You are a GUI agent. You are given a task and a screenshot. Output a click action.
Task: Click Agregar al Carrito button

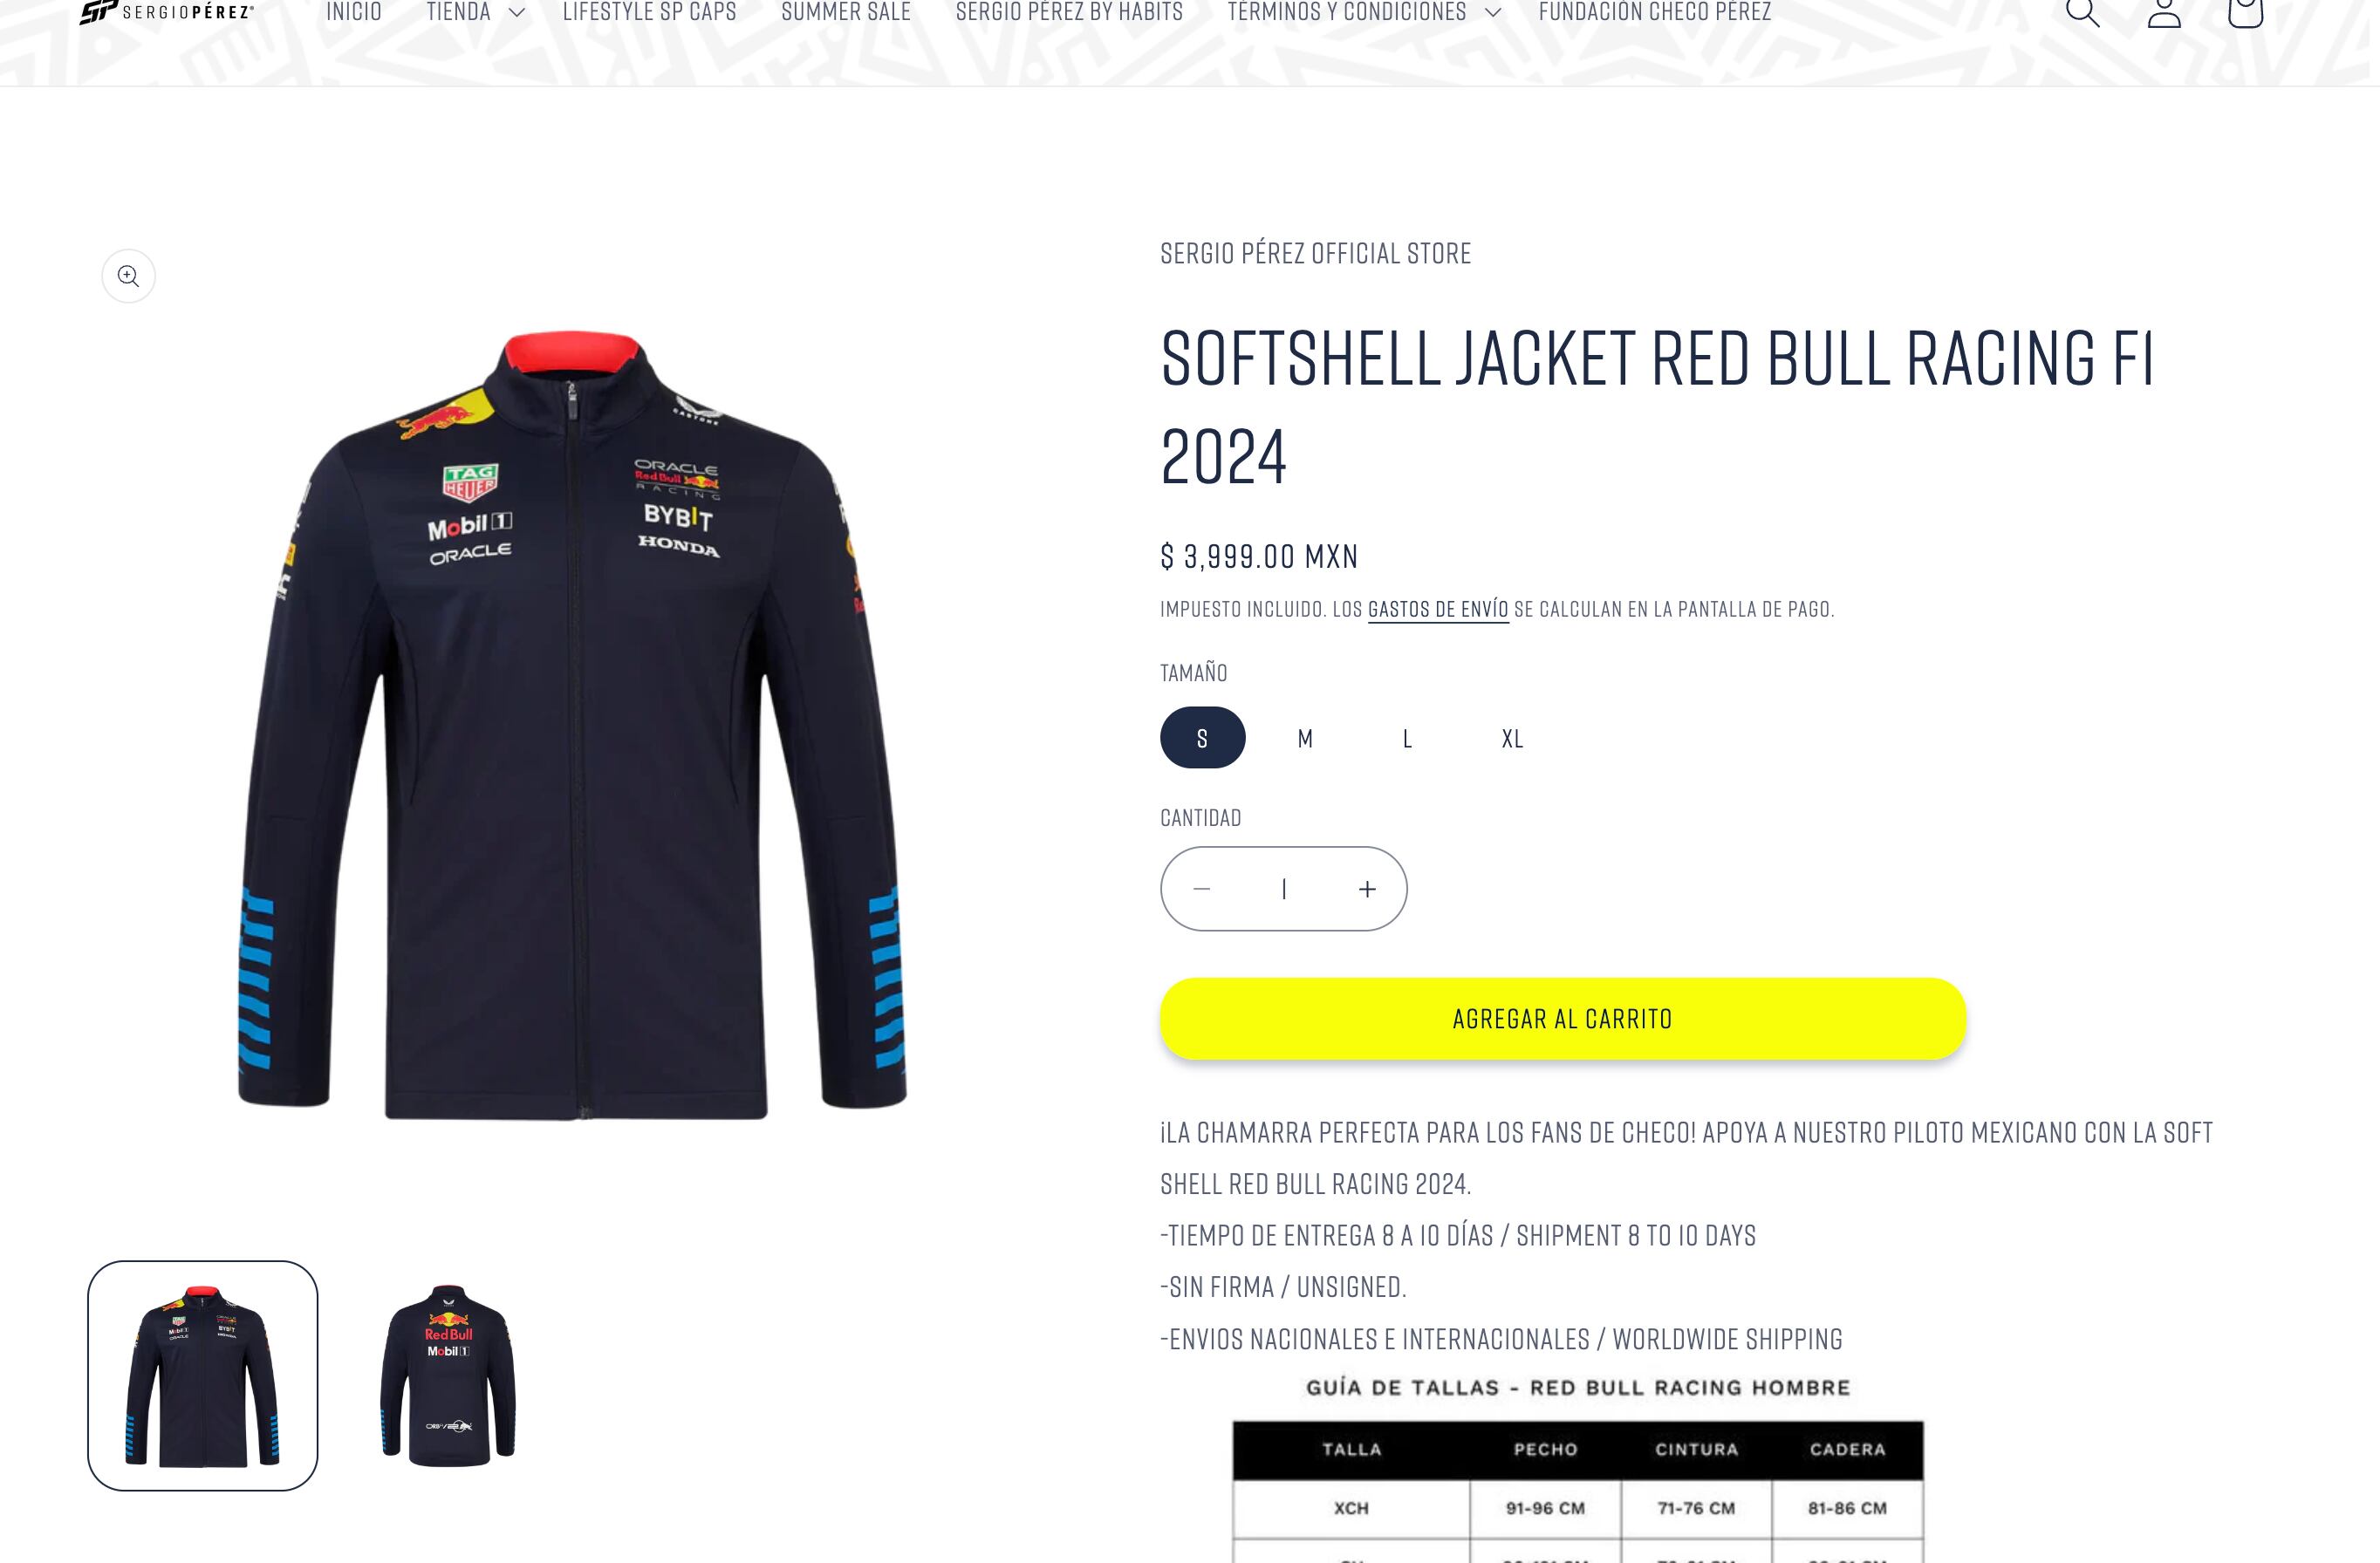(1563, 1019)
